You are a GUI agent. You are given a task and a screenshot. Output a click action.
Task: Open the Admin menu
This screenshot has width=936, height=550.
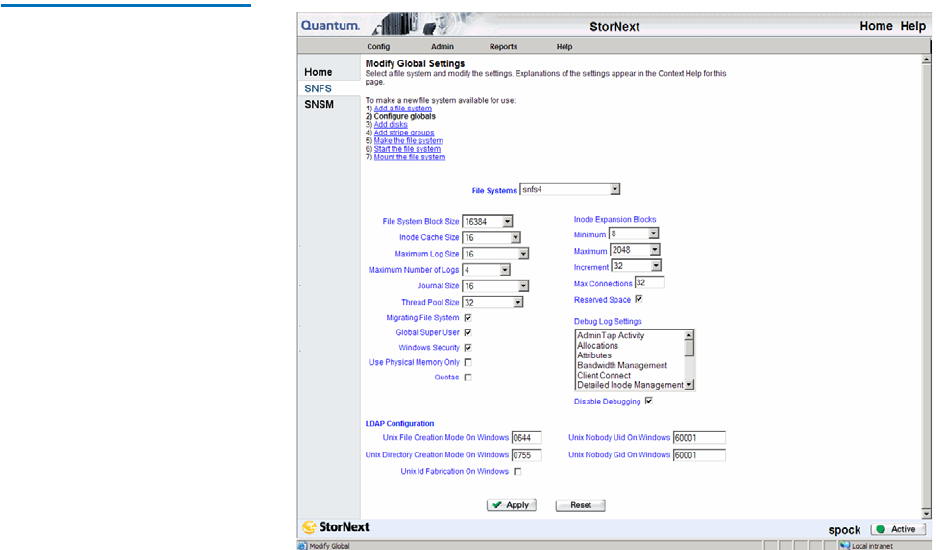tap(442, 47)
